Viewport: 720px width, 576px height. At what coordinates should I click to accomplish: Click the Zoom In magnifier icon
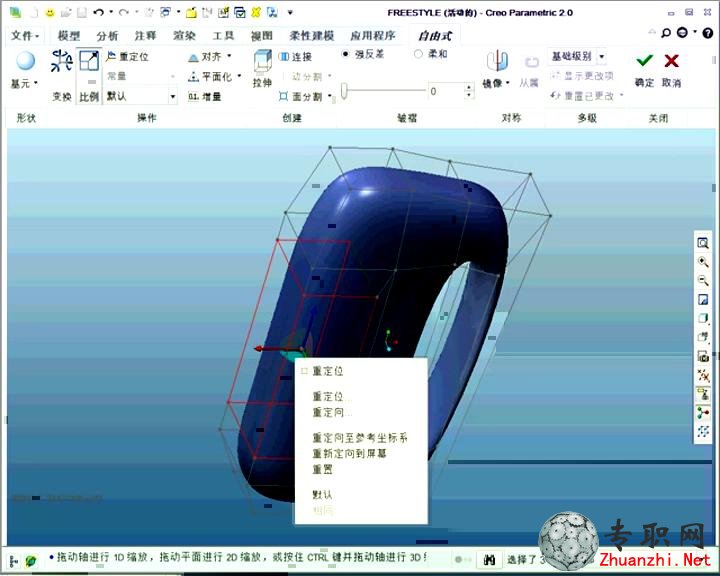[703, 262]
